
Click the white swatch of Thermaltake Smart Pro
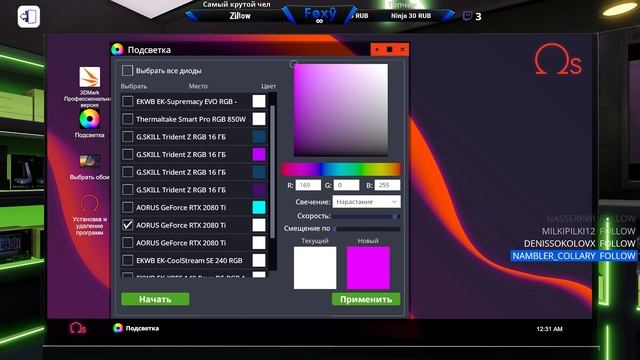[x=259, y=119]
